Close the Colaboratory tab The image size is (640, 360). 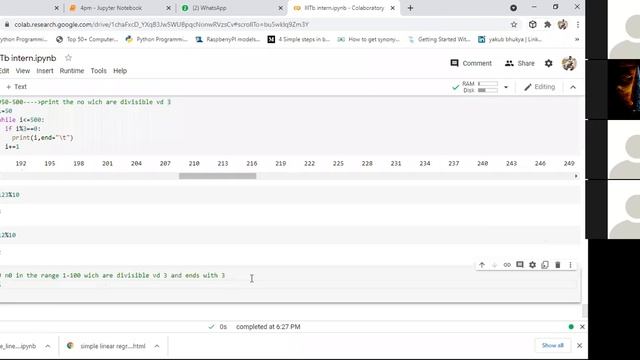393,8
